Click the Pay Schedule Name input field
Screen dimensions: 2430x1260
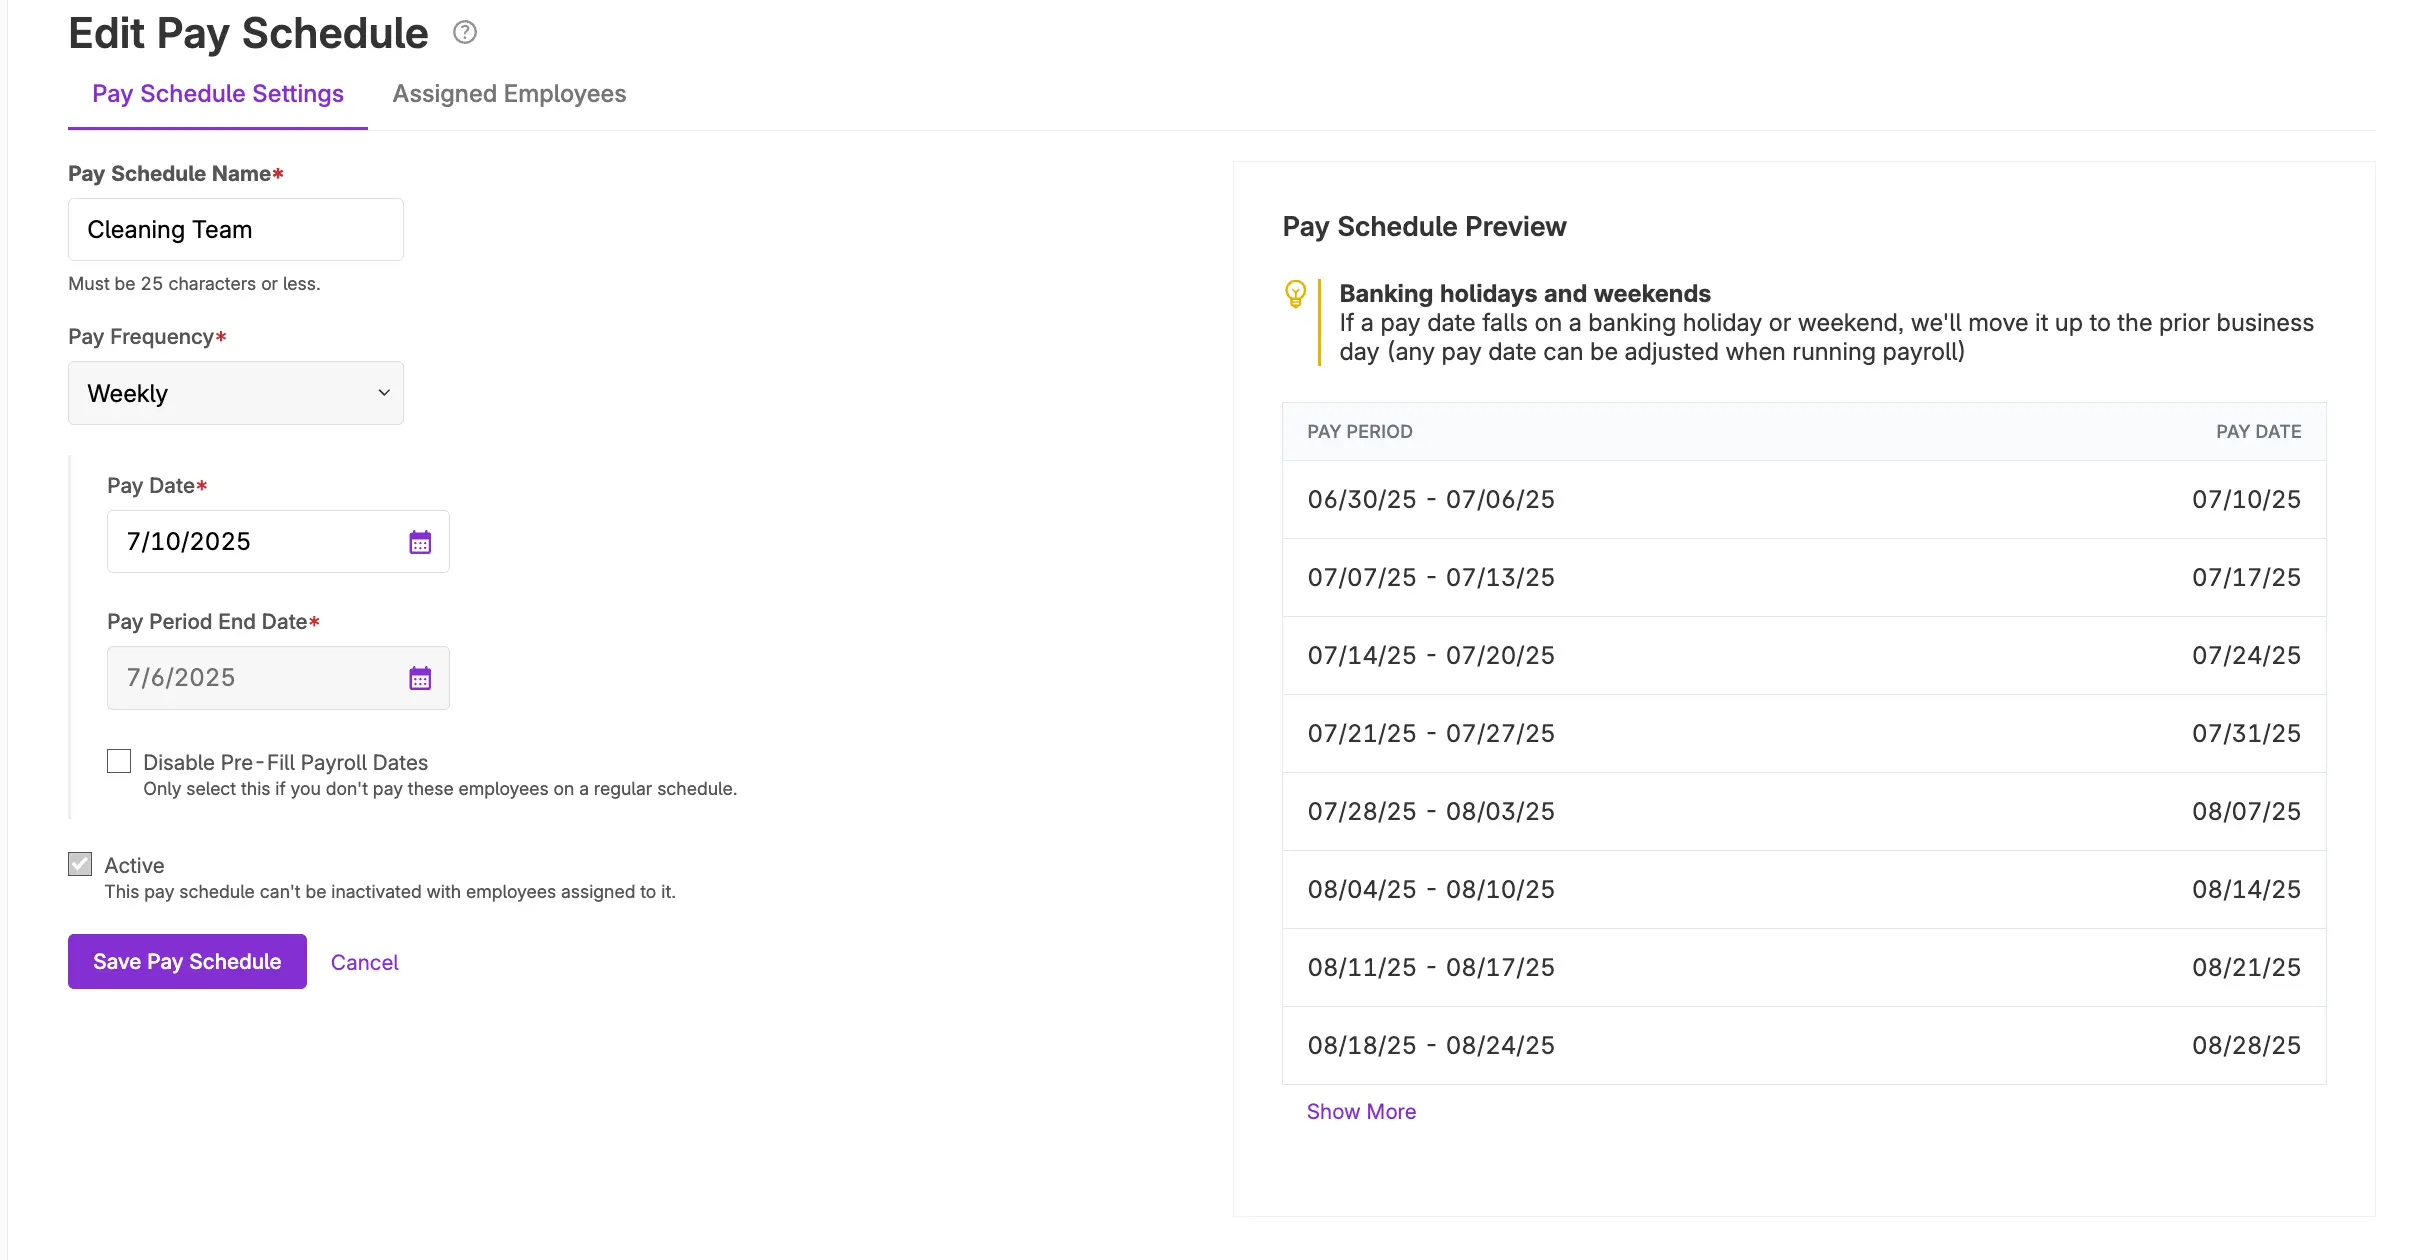(x=236, y=230)
